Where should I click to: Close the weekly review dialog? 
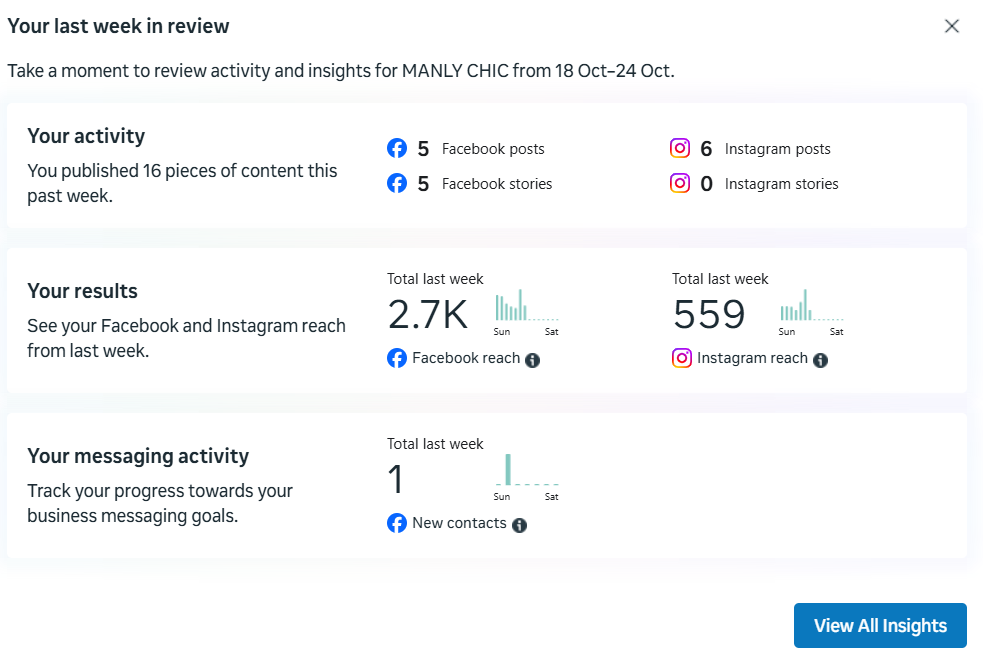(952, 26)
